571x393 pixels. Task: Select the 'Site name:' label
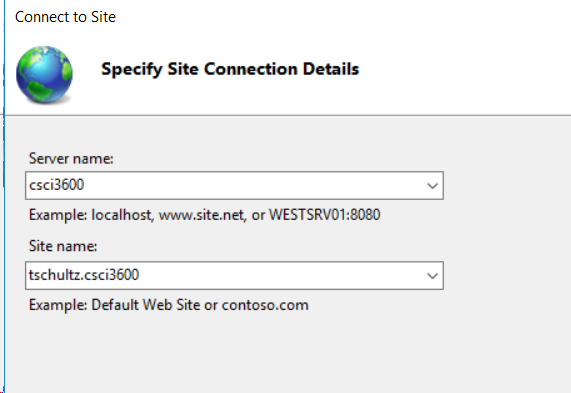63,246
